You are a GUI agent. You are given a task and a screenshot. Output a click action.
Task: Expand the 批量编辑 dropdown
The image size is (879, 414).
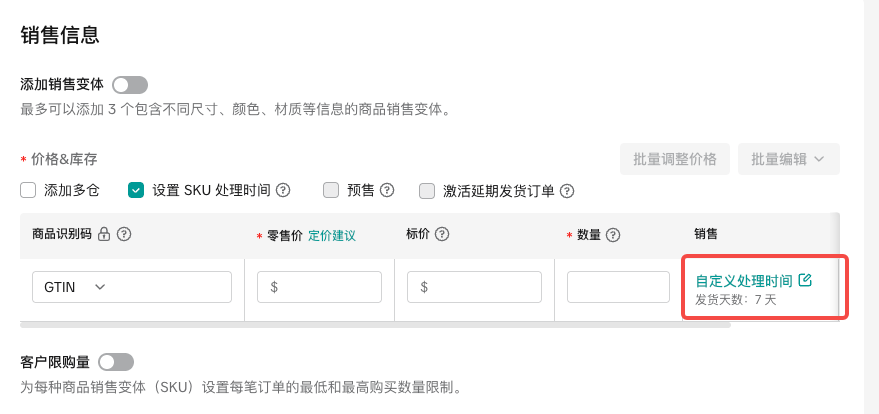pyautogui.click(x=788, y=159)
